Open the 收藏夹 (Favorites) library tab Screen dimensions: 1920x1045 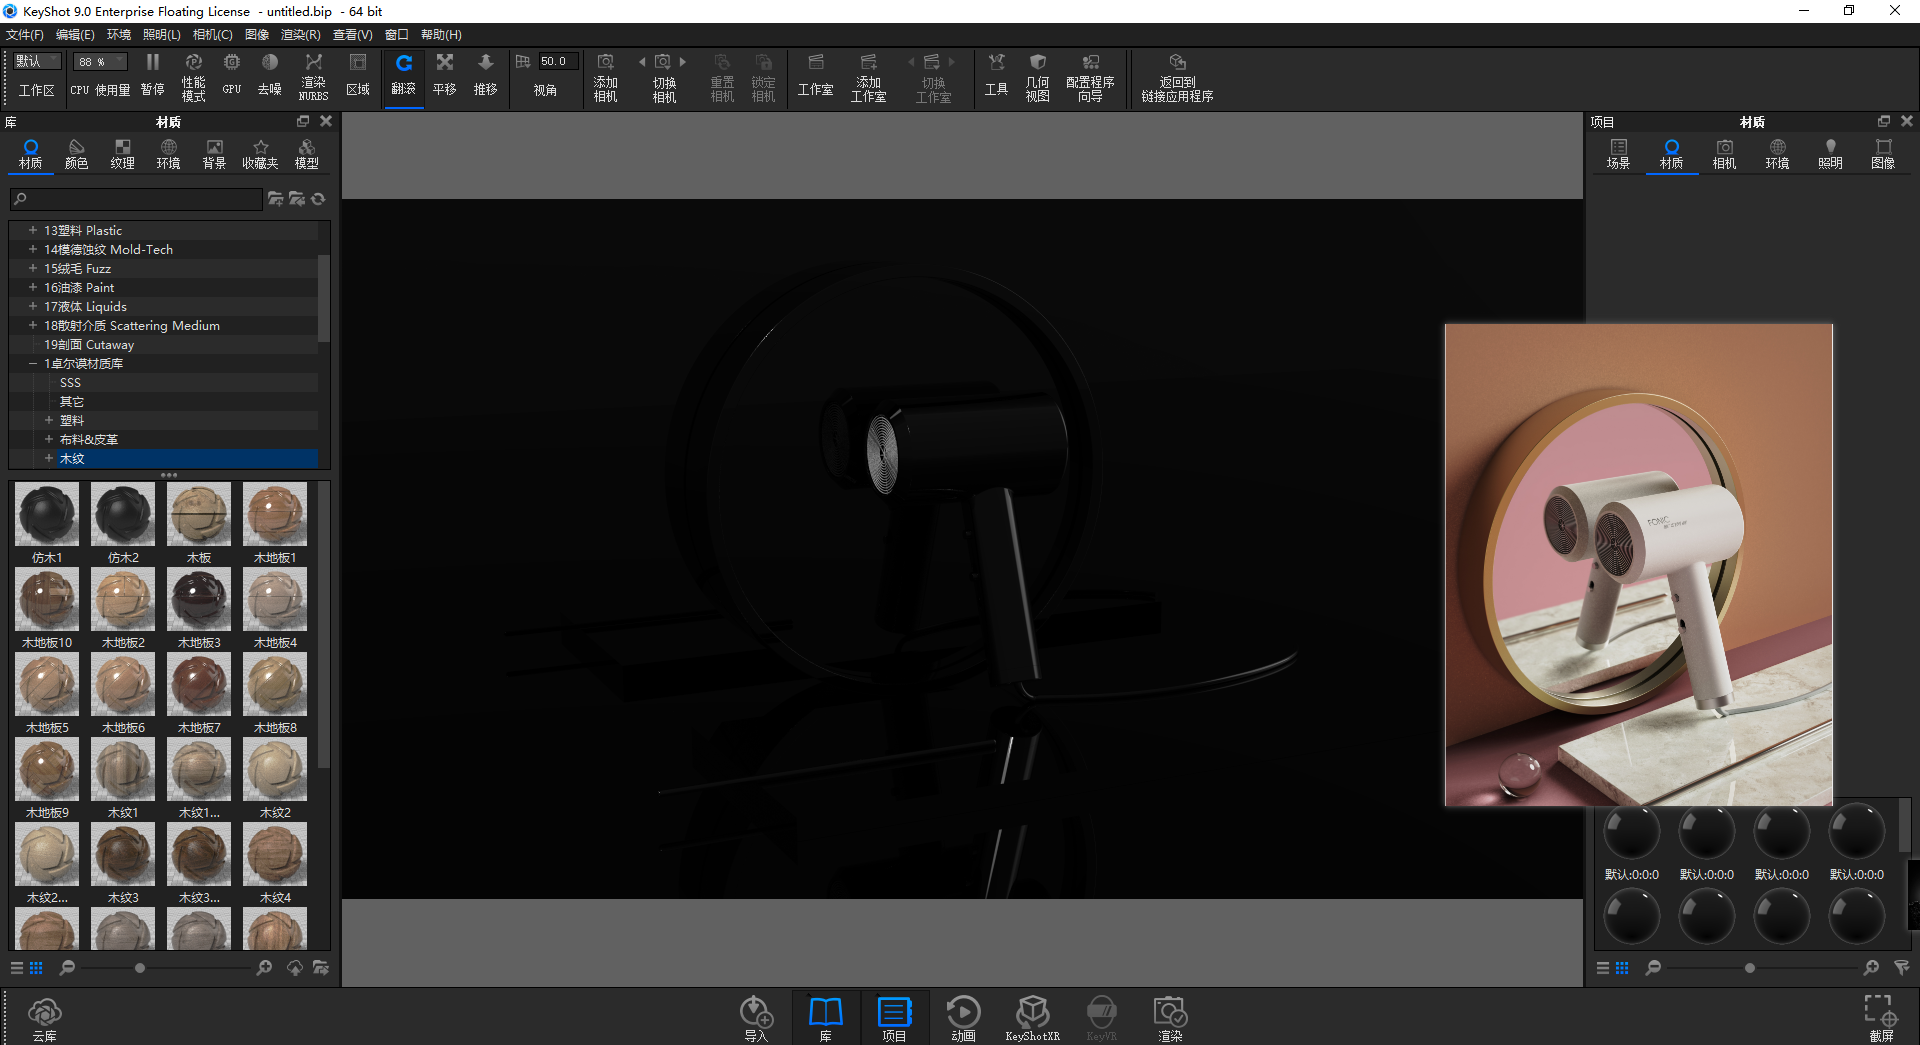pos(260,154)
